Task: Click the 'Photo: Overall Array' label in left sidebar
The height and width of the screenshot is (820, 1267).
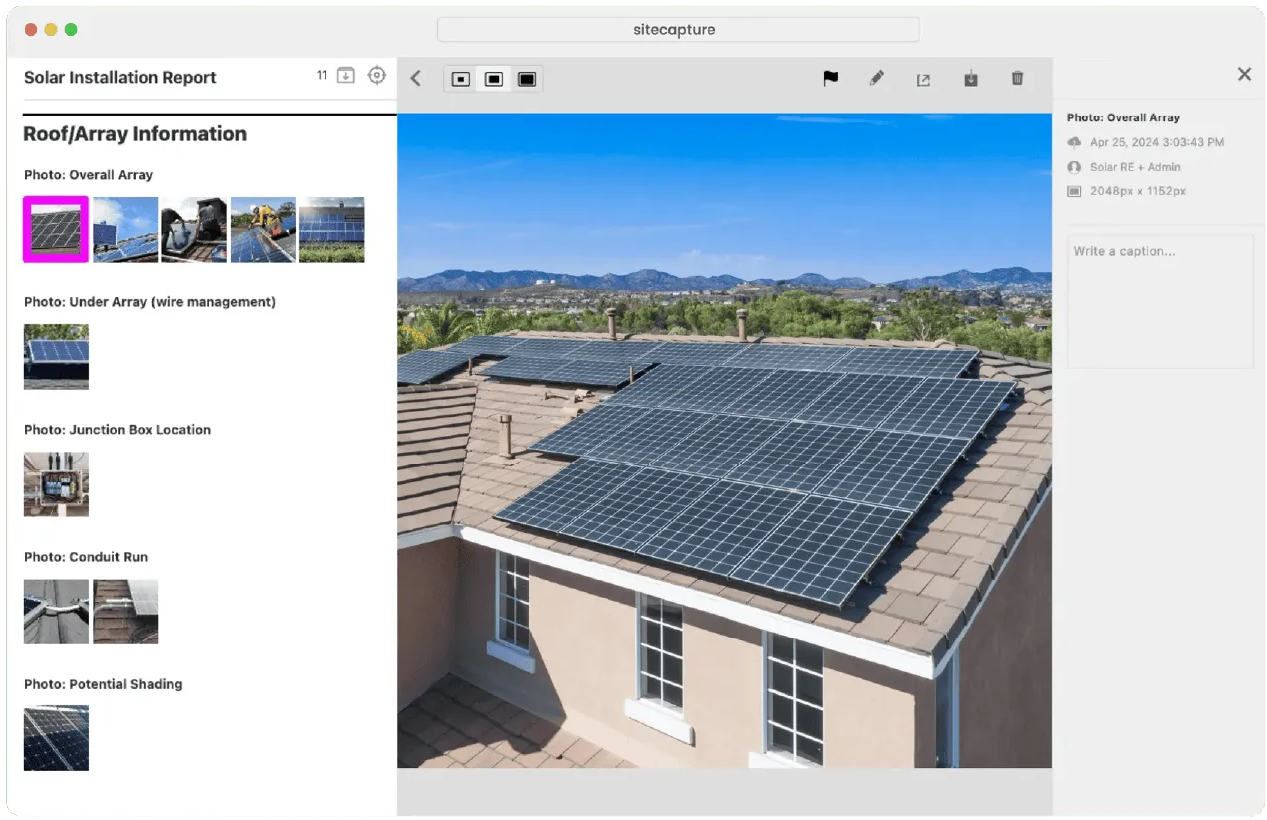Action: point(88,175)
